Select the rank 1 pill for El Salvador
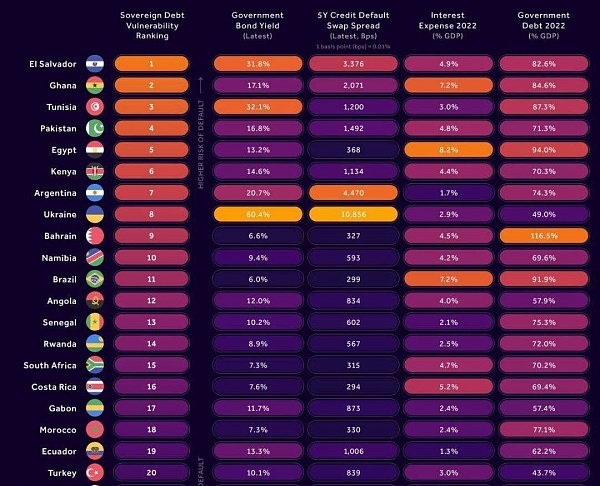The width and height of the screenshot is (600, 486). pyautogui.click(x=152, y=64)
